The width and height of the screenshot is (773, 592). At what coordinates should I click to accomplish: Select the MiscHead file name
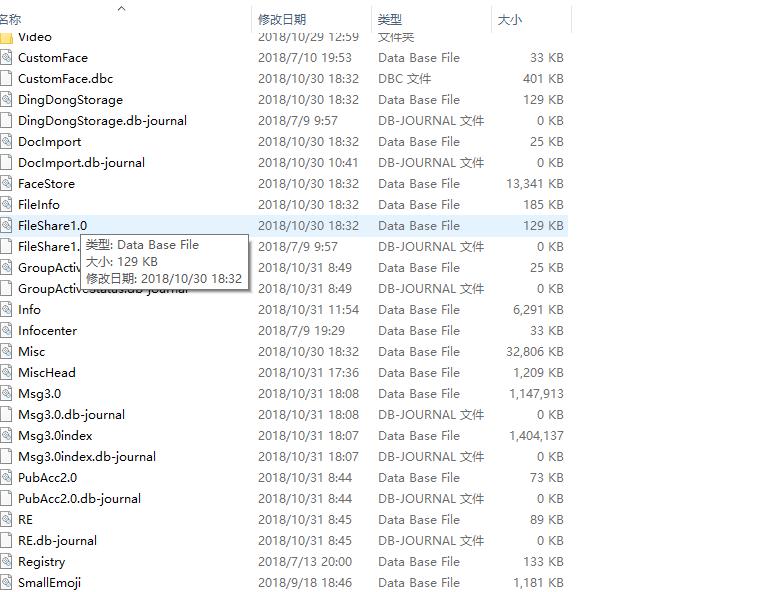tap(47, 373)
